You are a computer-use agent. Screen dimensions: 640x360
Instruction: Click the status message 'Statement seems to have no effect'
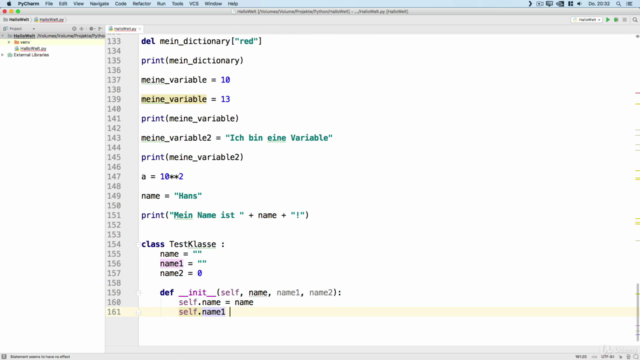(x=40, y=357)
